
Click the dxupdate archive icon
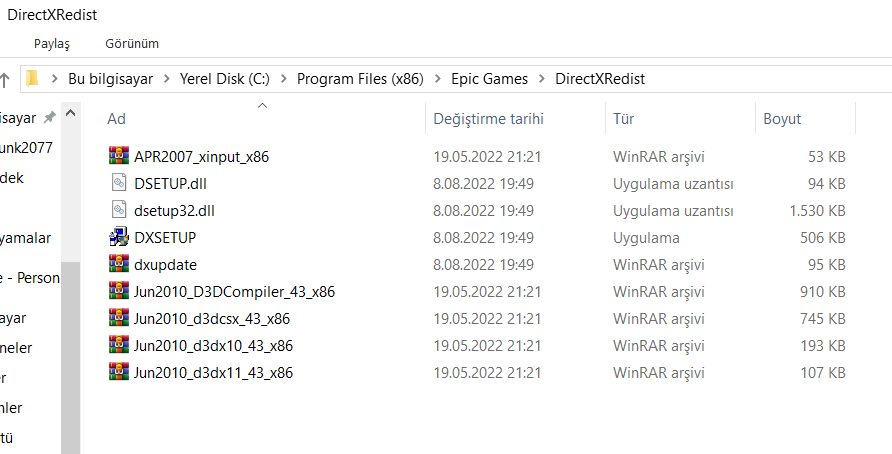(119, 264)
